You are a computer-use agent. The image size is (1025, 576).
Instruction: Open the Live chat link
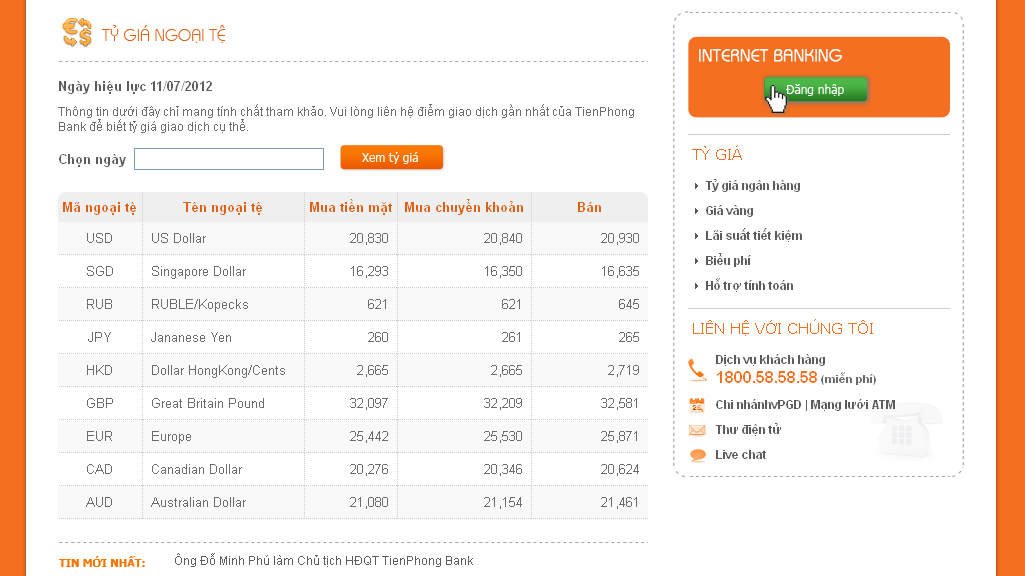[741, 455]
